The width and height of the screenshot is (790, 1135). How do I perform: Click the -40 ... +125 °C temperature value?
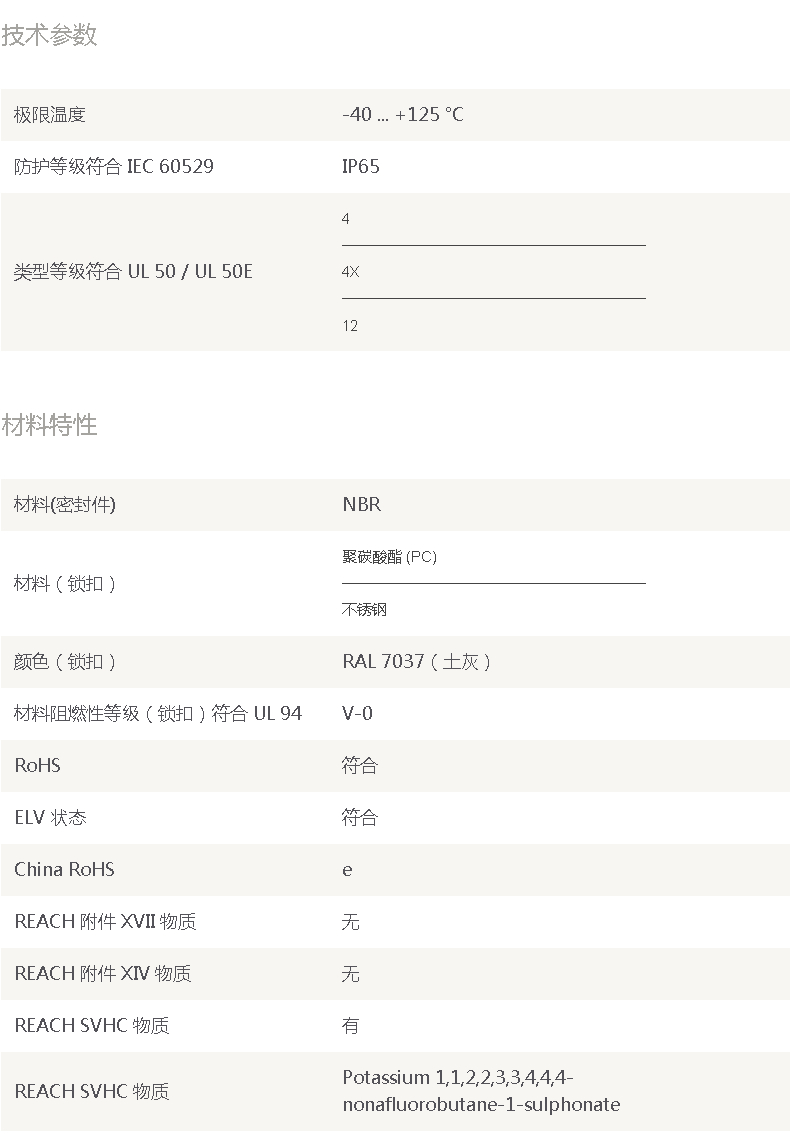click(403, 114)
